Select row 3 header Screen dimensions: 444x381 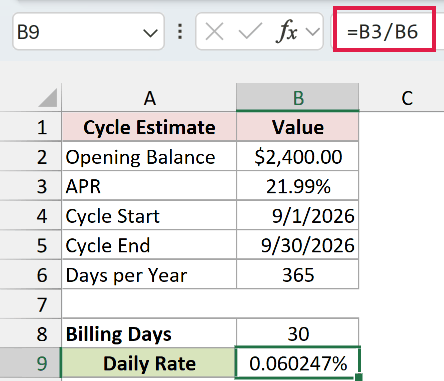(x=31, y=186)
